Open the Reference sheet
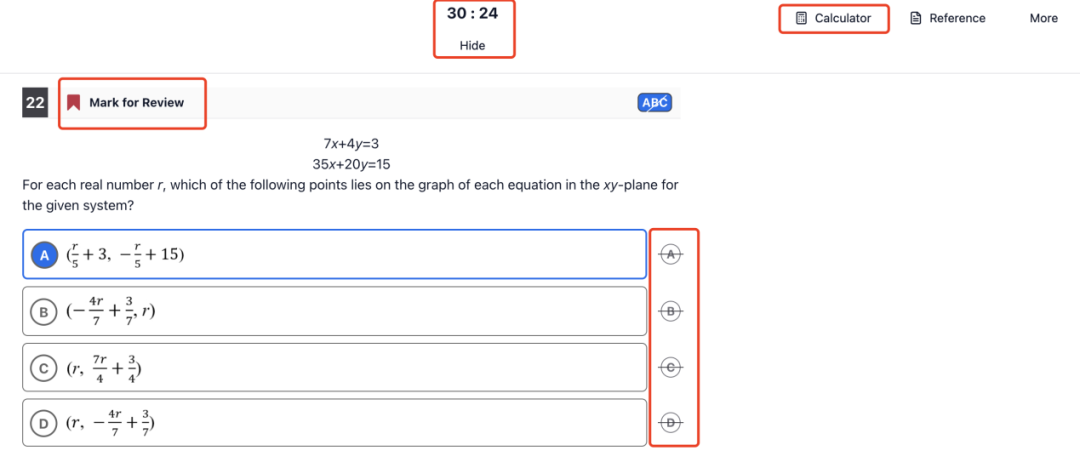Image resolution: width=1080 pixels, height=462 pixels. point(947,19)
